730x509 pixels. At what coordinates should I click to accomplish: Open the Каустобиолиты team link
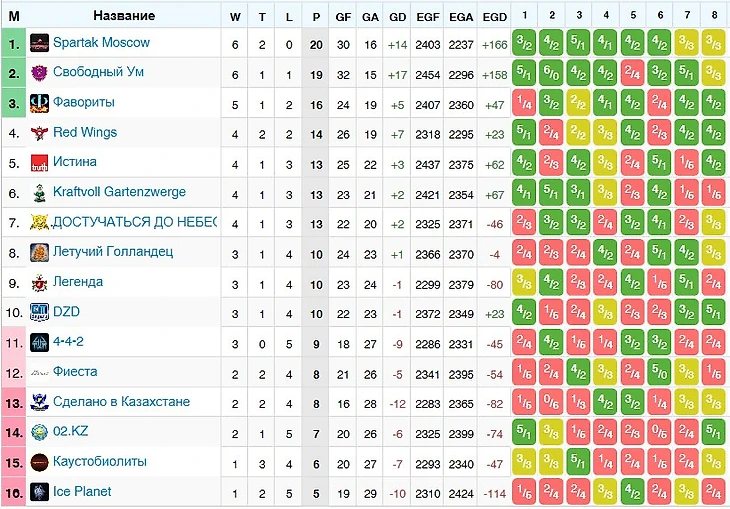click(x=100, y=462)
